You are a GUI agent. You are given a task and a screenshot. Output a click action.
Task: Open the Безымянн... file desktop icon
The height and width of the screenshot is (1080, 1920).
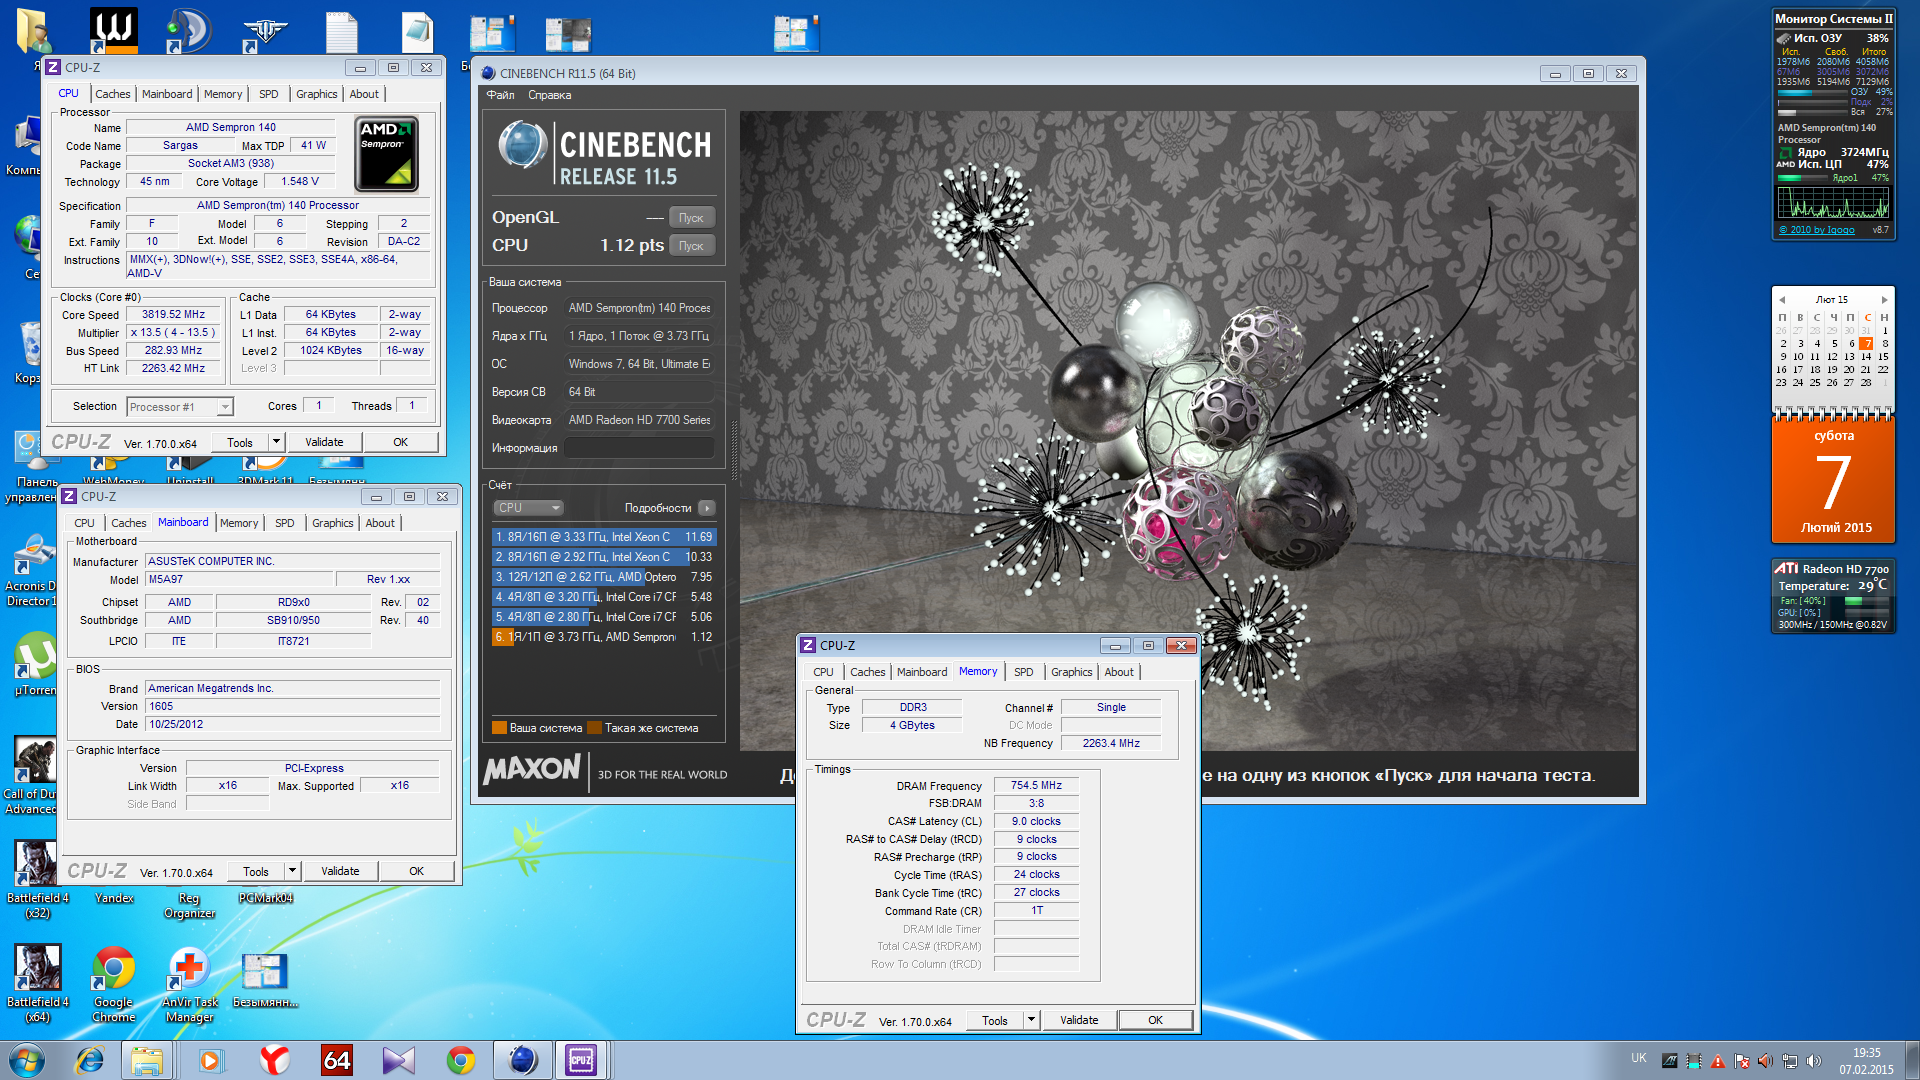(x=265, y=980)
